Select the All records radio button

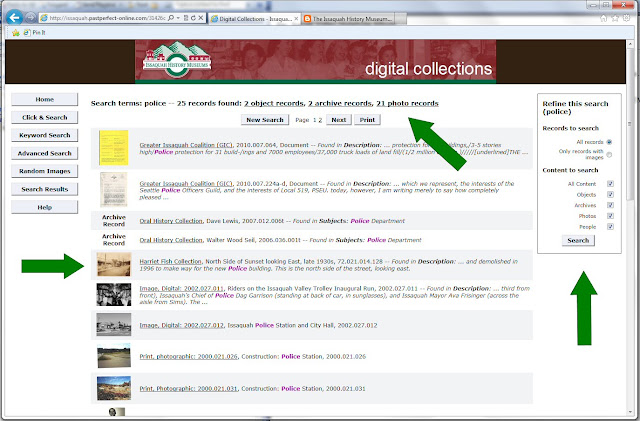609,142
